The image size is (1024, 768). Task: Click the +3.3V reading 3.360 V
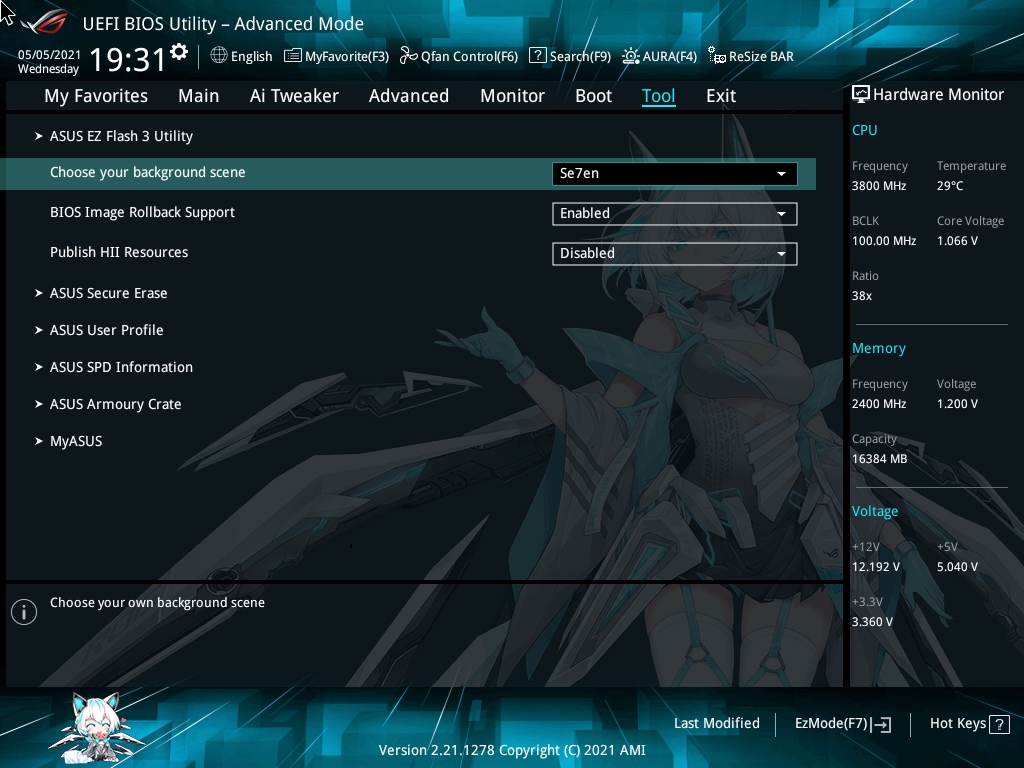point(872,622)
